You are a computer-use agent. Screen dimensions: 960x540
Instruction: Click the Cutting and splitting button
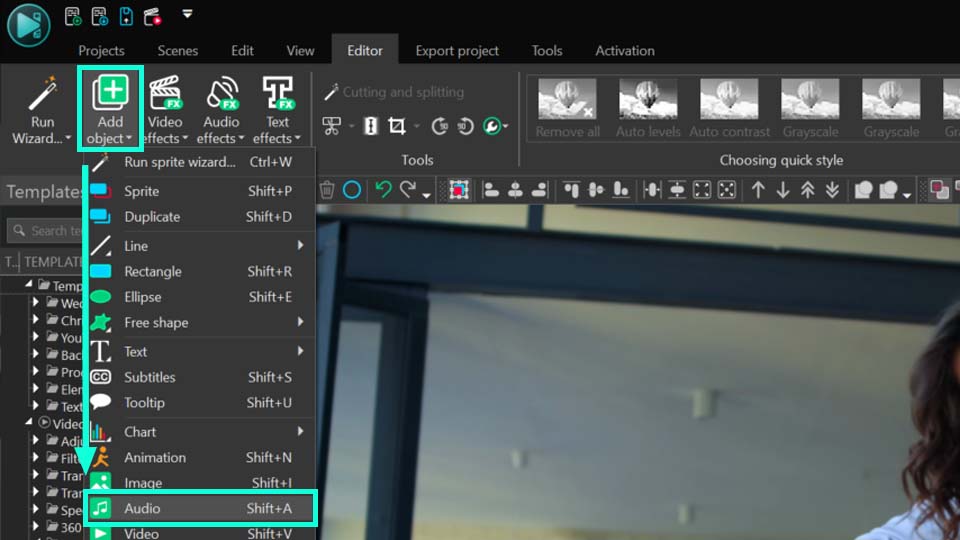[x=393, y=92]
